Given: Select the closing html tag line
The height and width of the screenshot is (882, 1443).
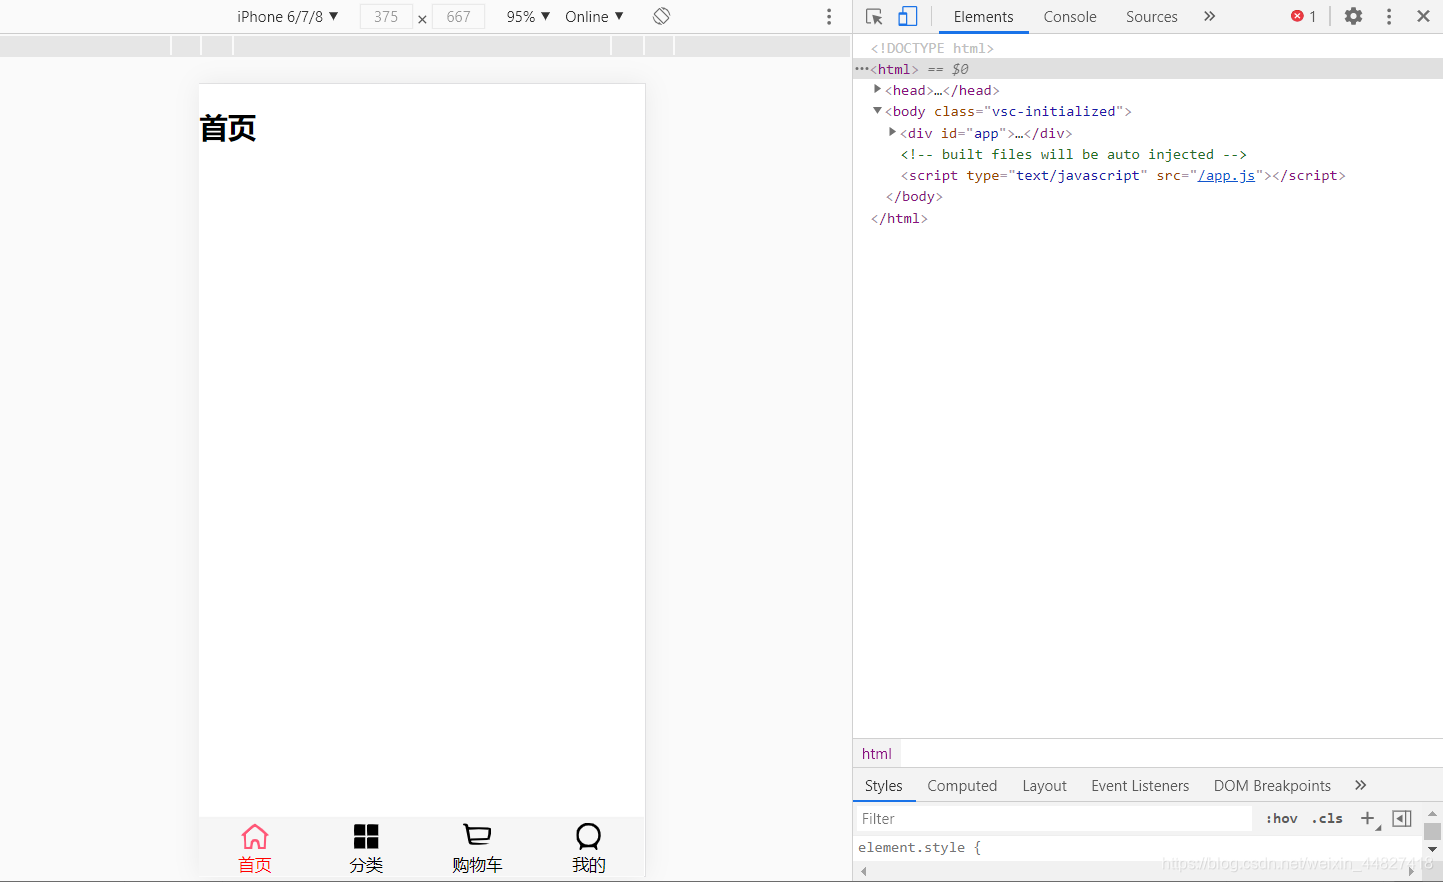Looking at the screenshot, I should click(x=899, y=218).
